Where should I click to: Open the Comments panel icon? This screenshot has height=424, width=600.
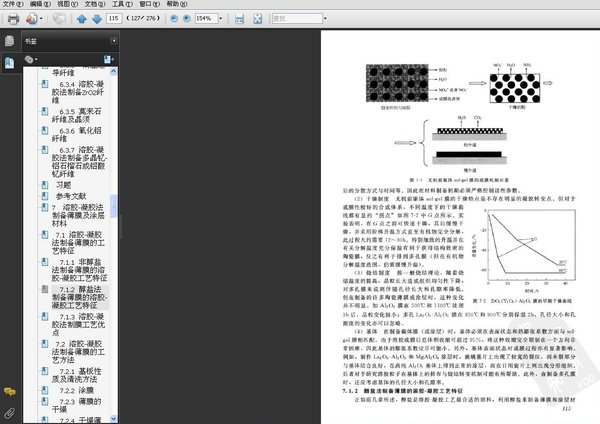point(10,391)
